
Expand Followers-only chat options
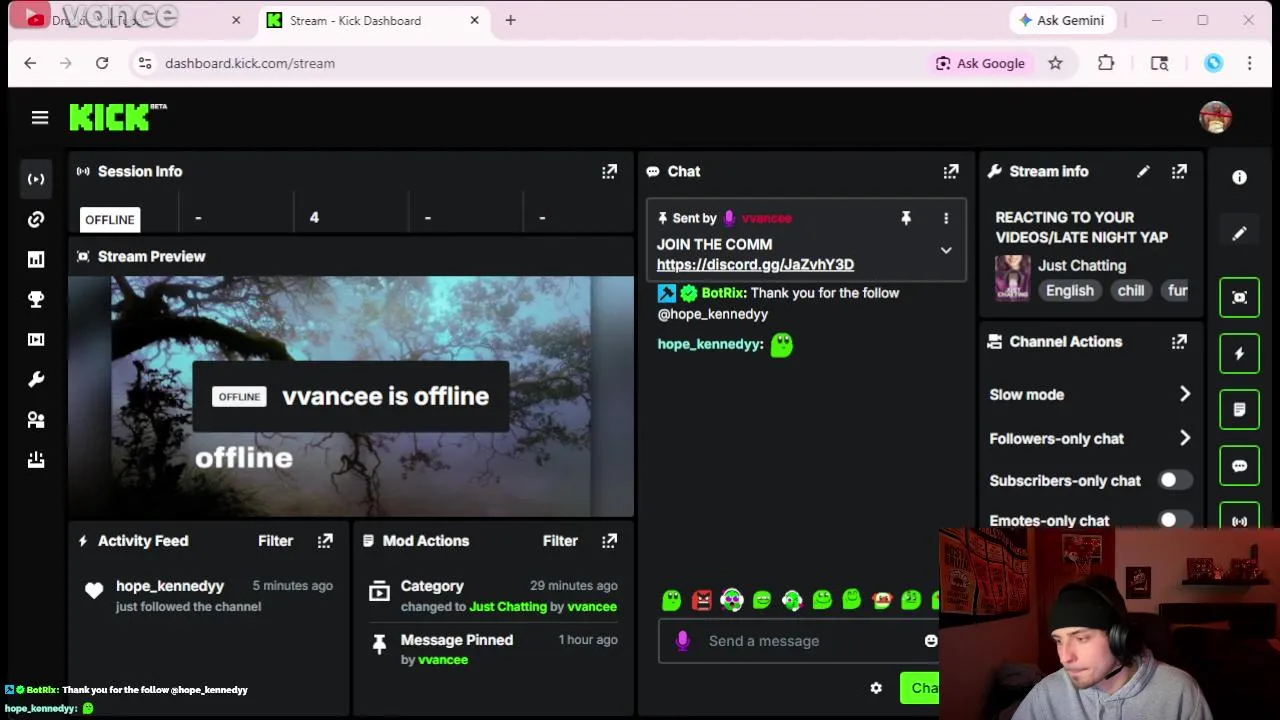point(1185,438)
